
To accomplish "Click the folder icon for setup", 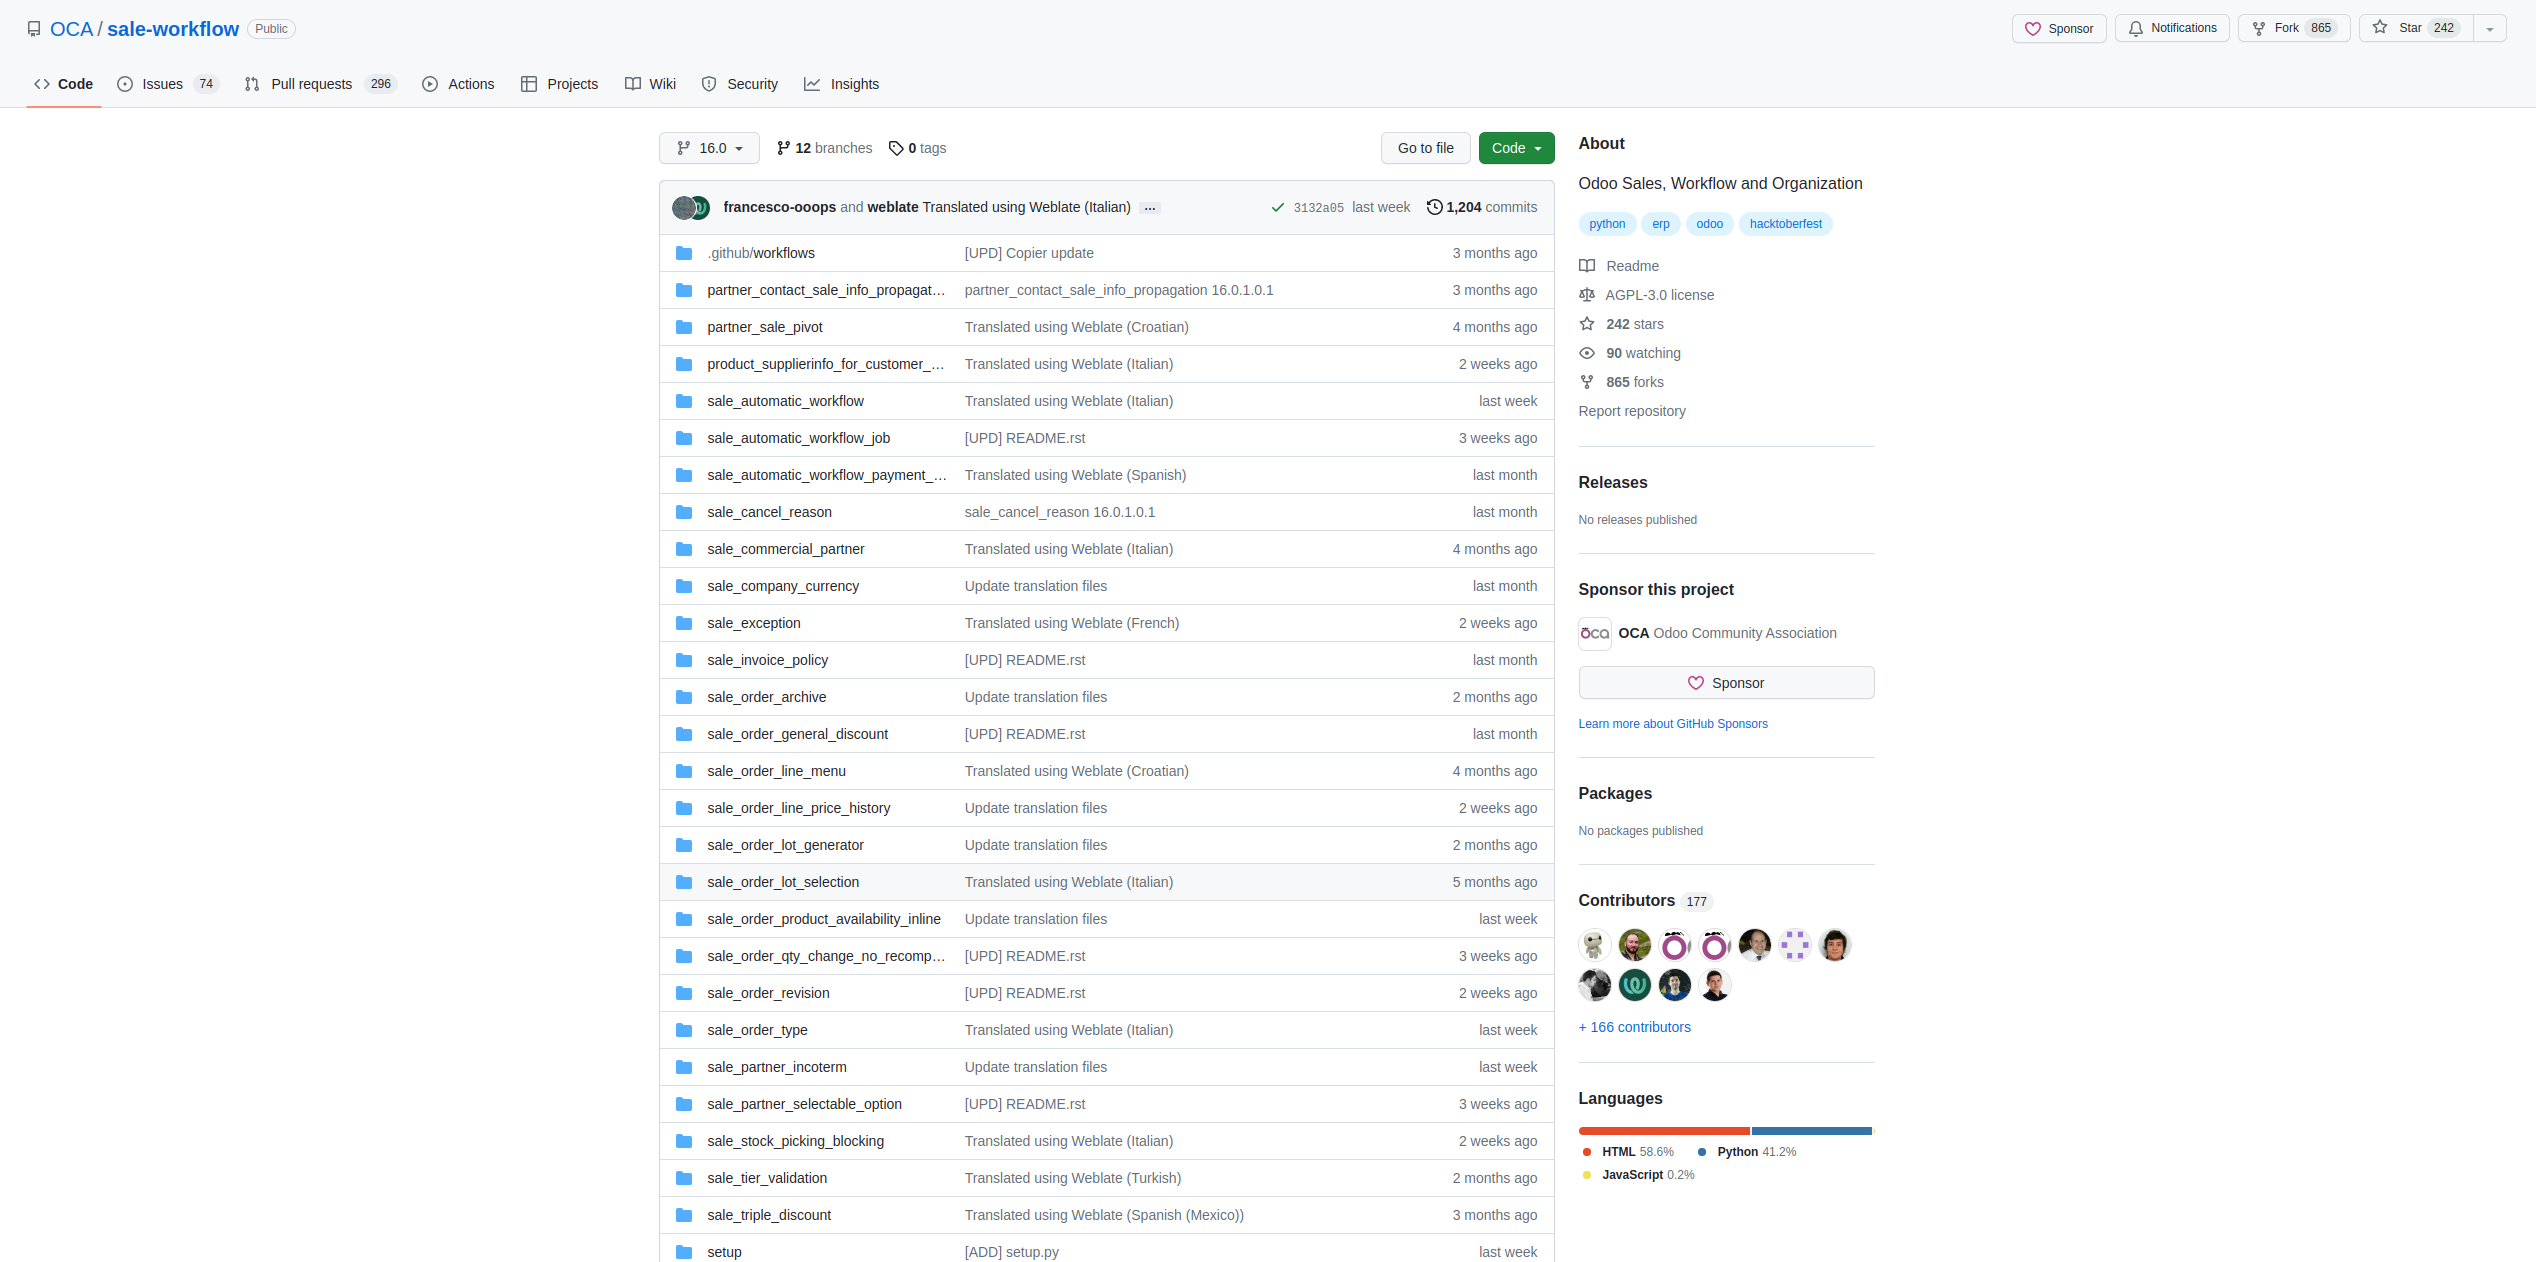I will click(684, 1252).
